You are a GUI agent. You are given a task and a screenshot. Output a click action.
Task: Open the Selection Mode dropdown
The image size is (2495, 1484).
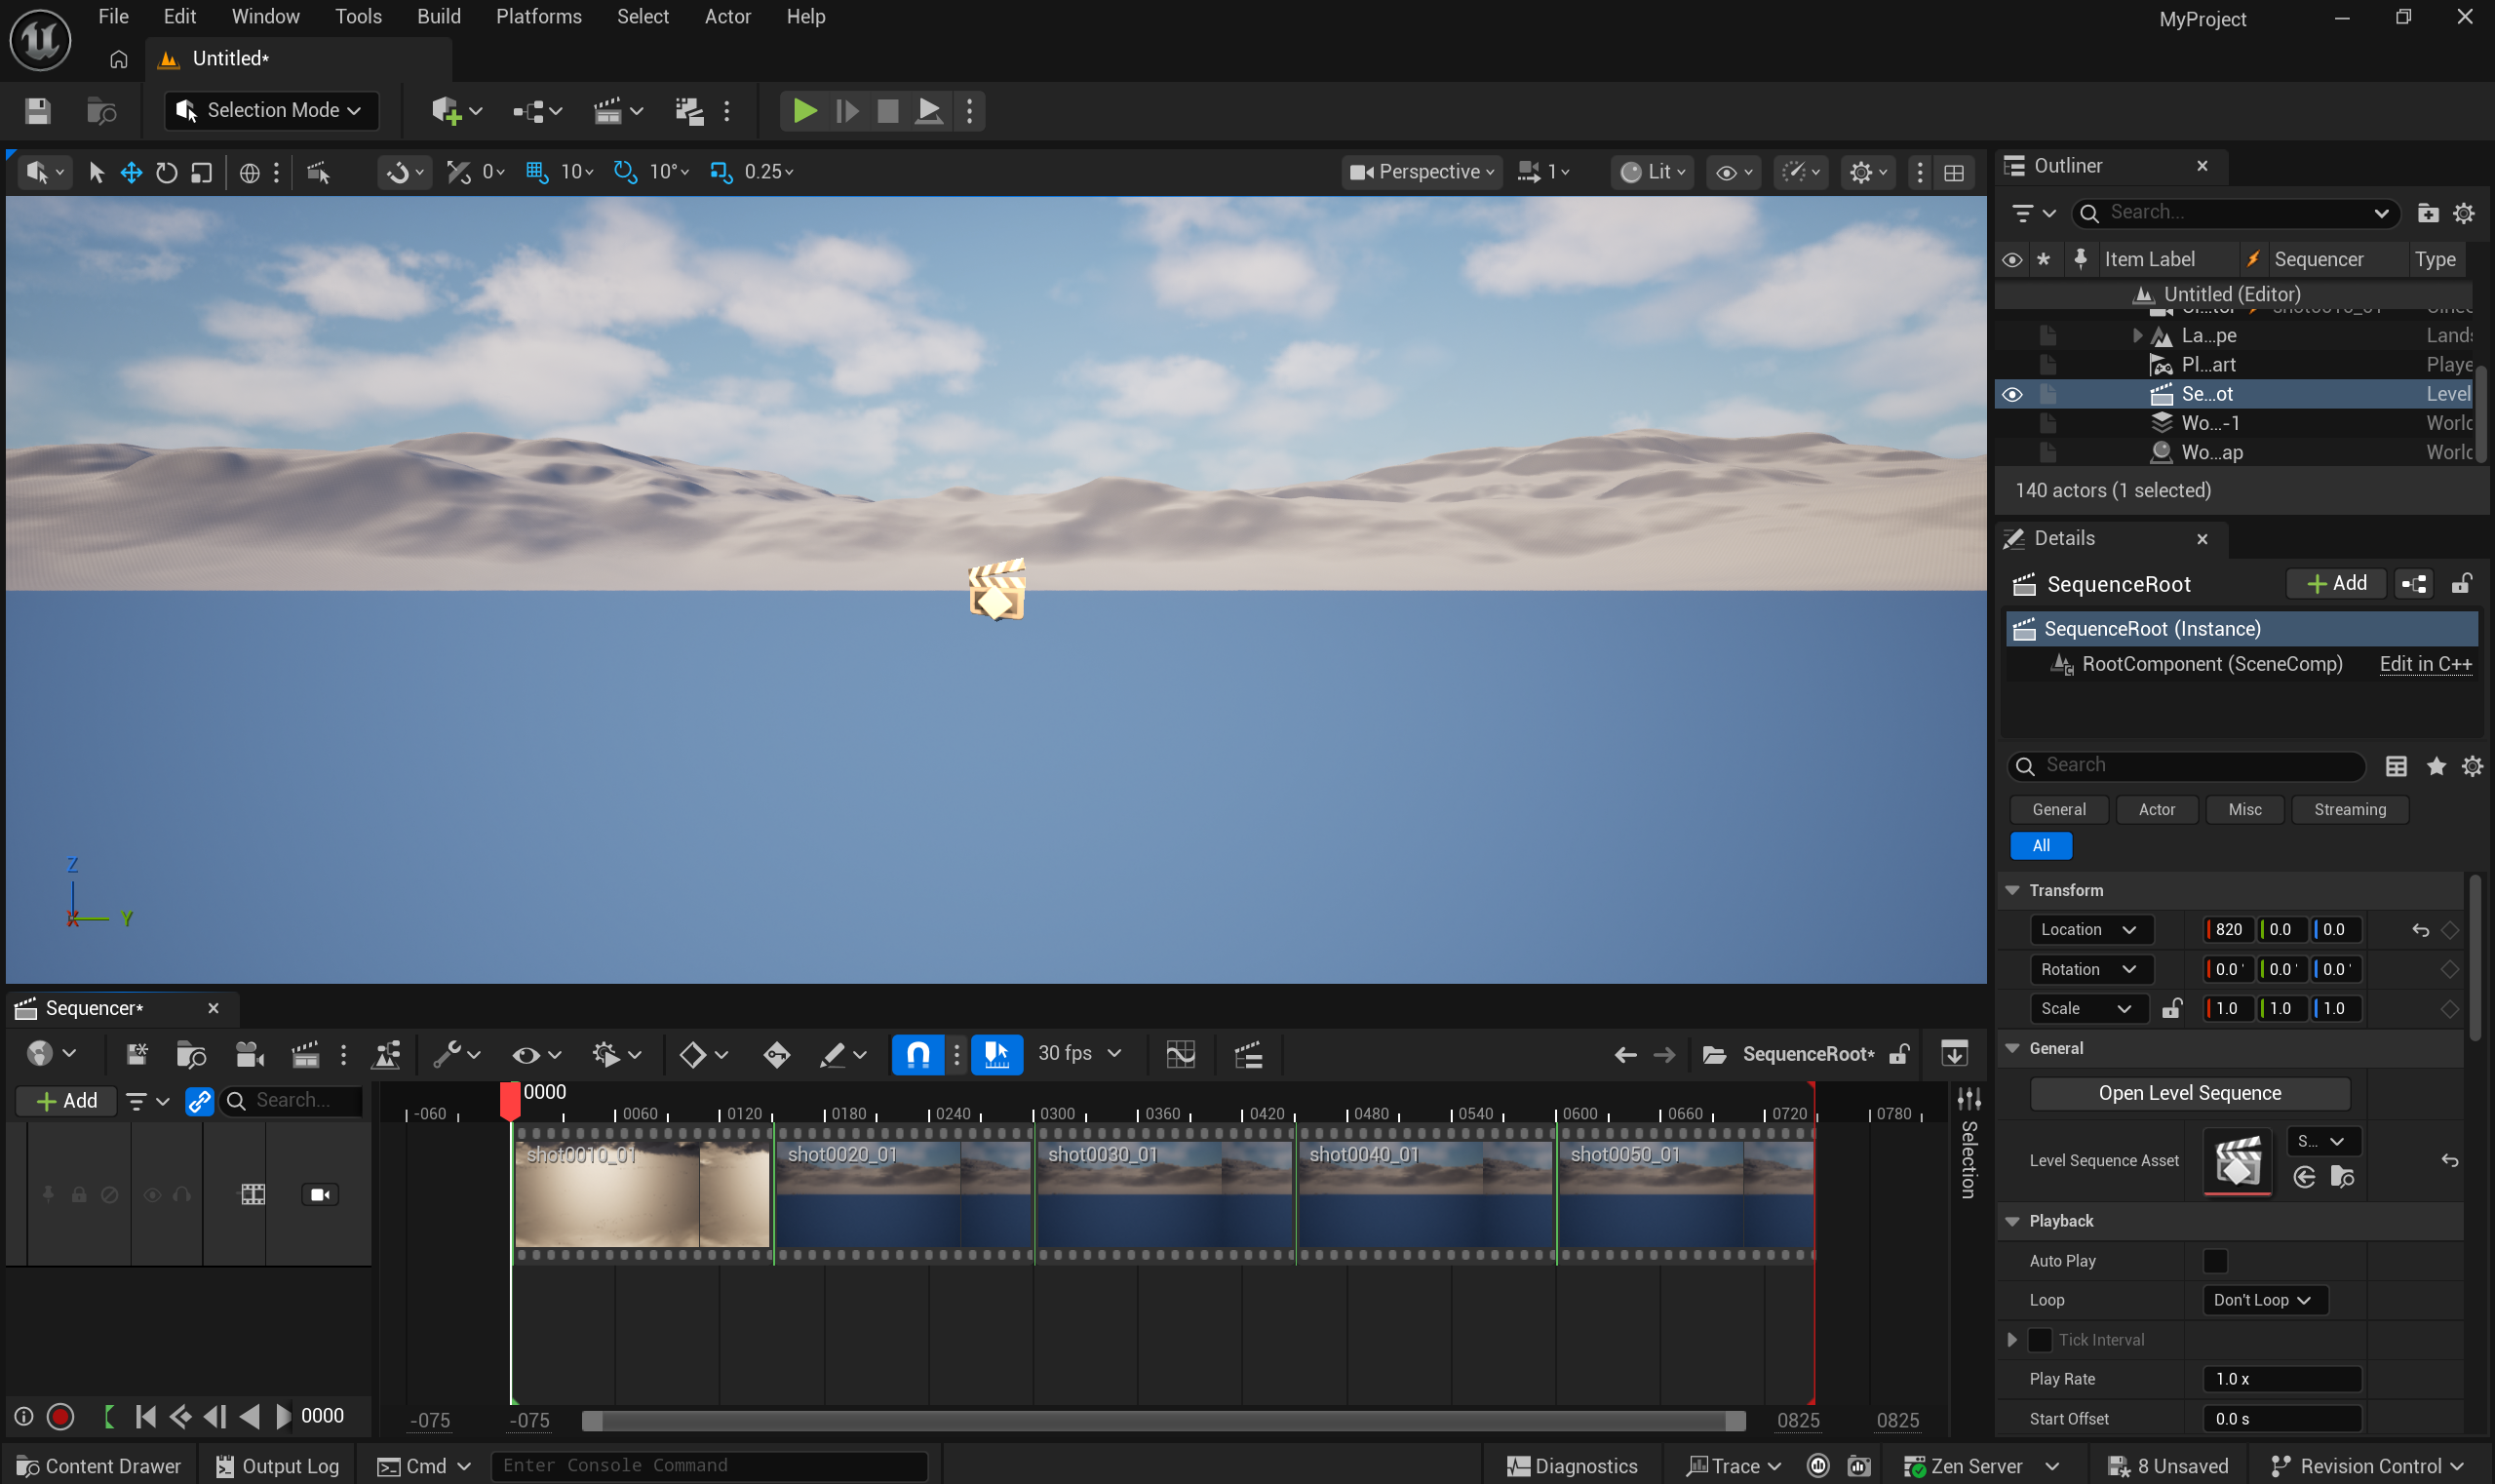pyautogui.click(x=272, y=110)
